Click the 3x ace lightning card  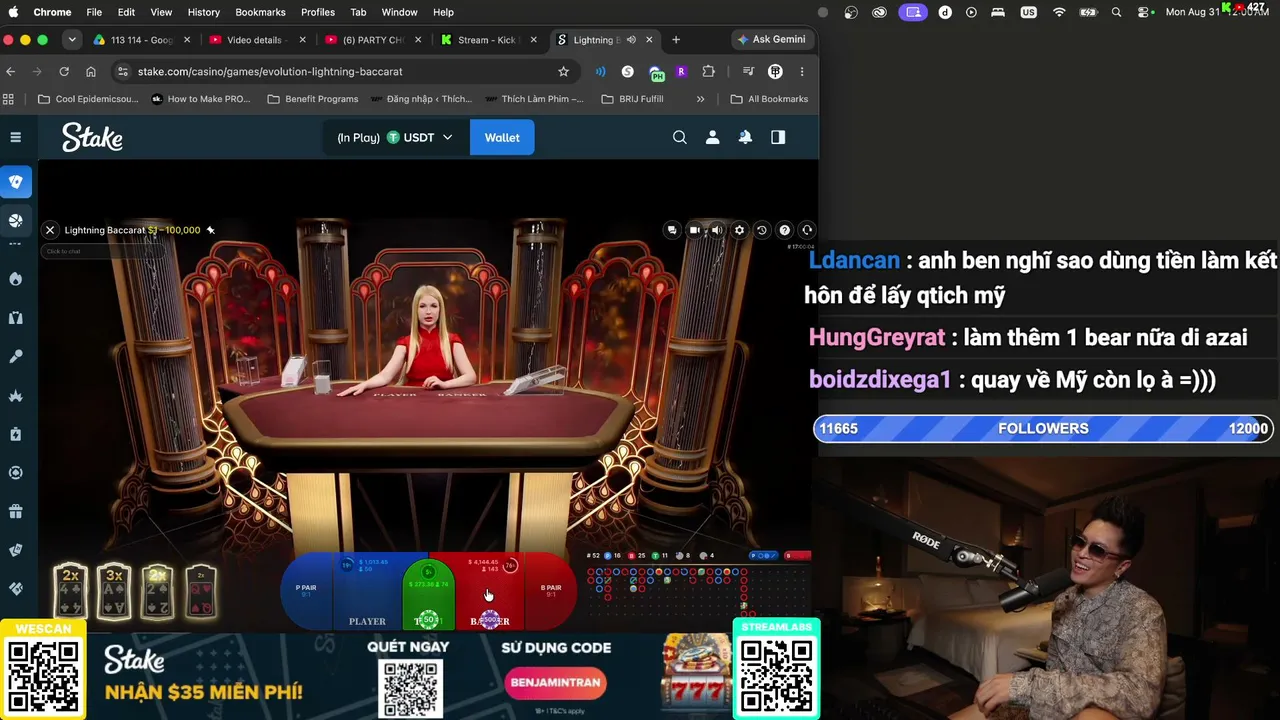click(114, 591)
